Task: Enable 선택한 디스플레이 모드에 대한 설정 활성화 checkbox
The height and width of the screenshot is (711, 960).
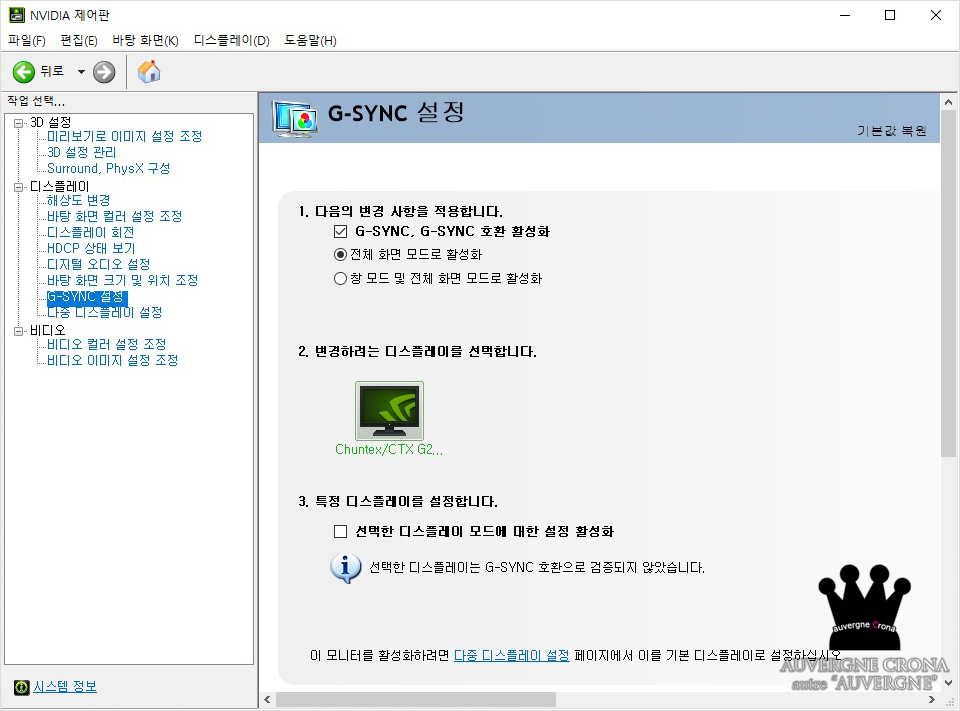Action: pos(340,531)
